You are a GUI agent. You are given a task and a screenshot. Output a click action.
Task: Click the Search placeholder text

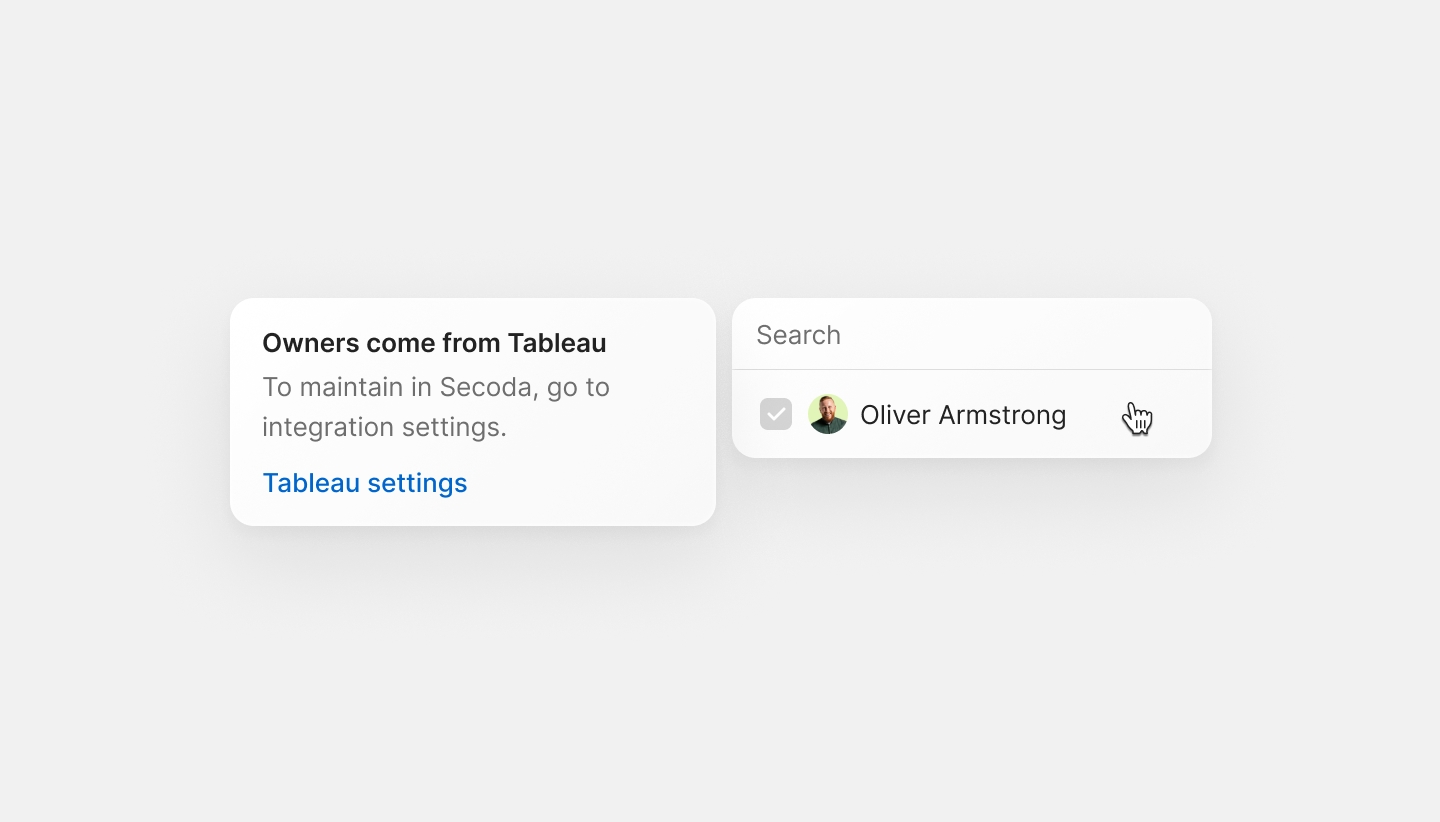798,335
